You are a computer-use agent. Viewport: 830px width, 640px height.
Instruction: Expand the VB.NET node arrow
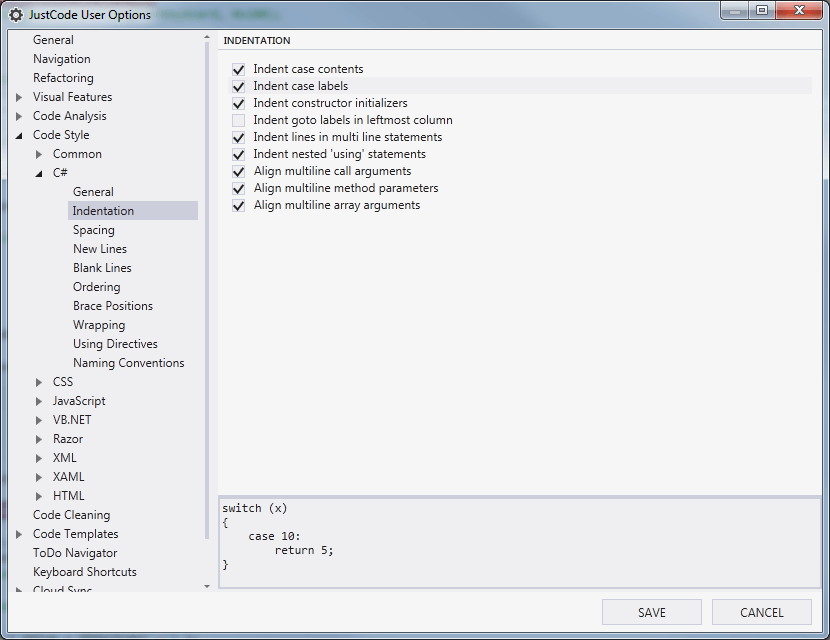pos(39,420)
